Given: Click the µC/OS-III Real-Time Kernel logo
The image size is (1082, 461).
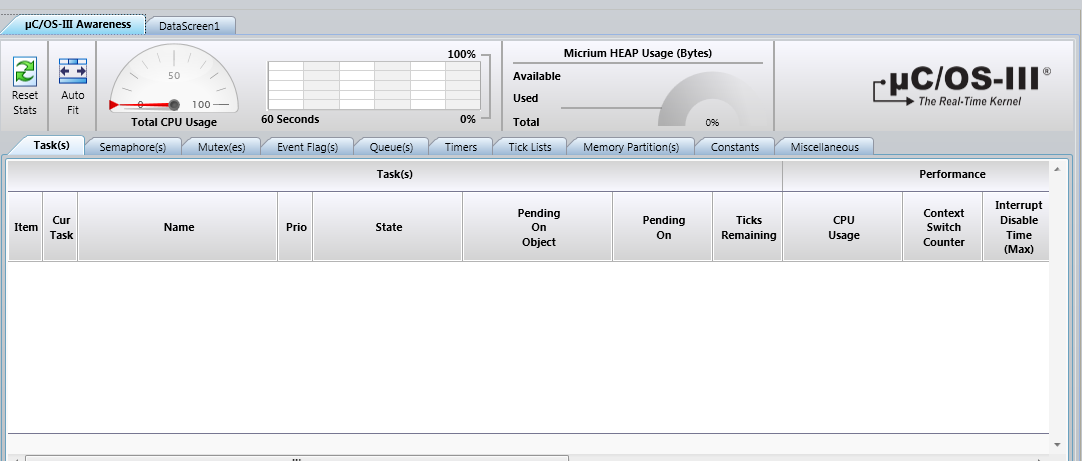Looking at the screenshot, I should (961, 86).
